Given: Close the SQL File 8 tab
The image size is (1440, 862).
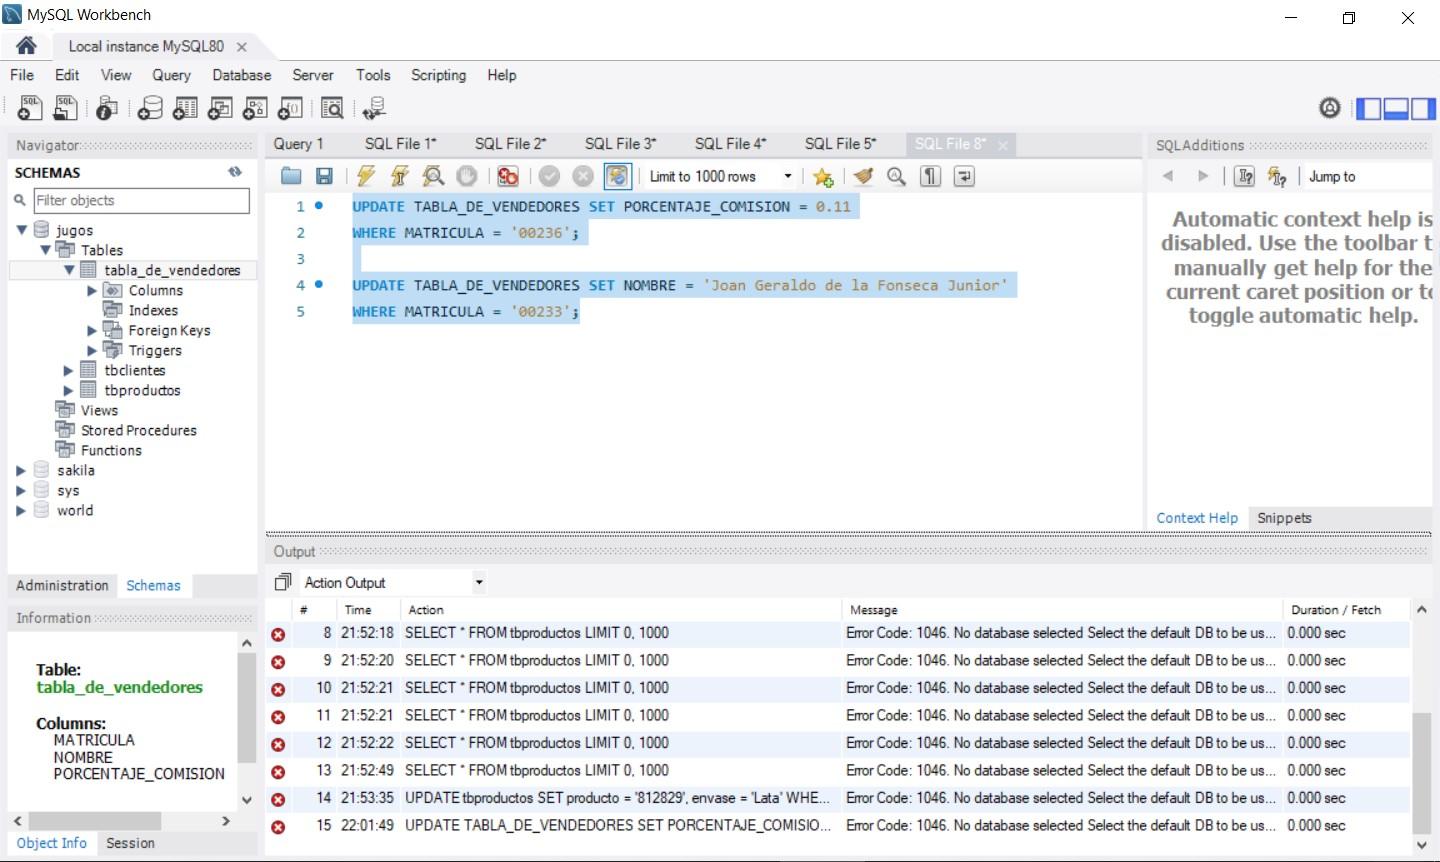Looking at the screenshot, I should (x=1002, y=145).
